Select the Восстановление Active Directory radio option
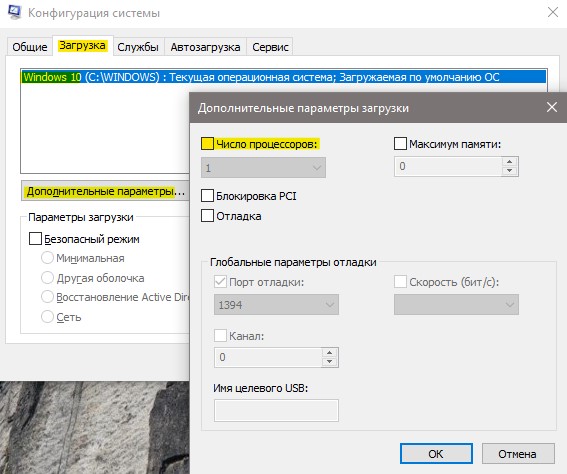 pyautogui.click(x=47, y=297)
